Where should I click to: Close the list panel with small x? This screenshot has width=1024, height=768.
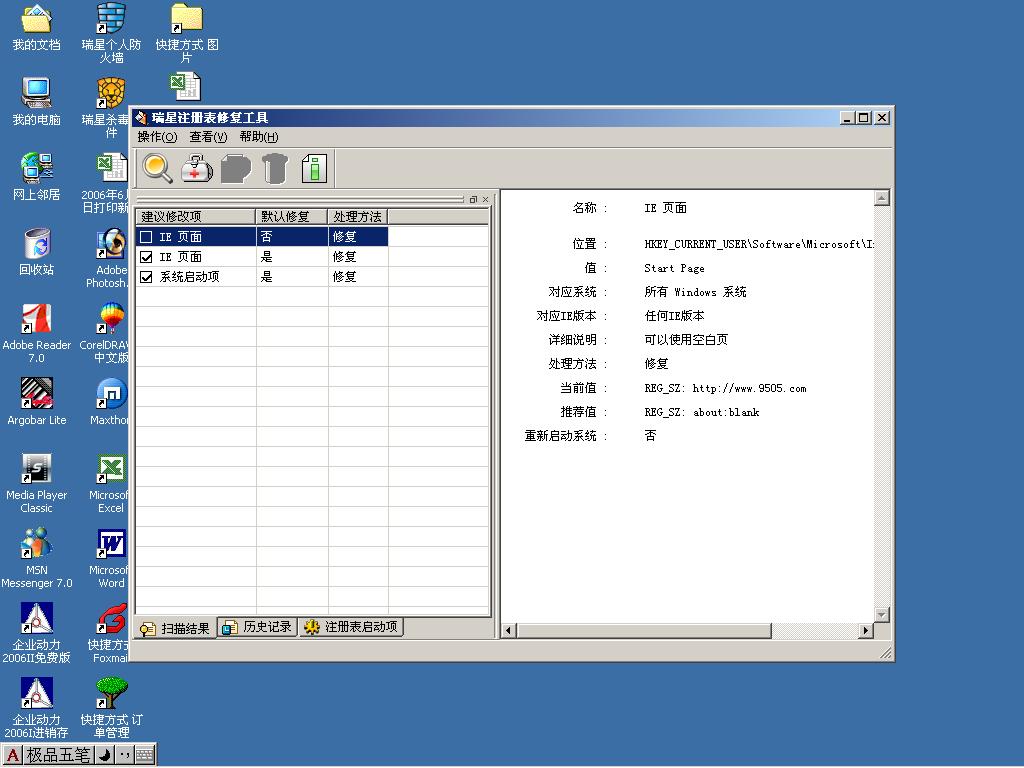[x=485, y=199]
